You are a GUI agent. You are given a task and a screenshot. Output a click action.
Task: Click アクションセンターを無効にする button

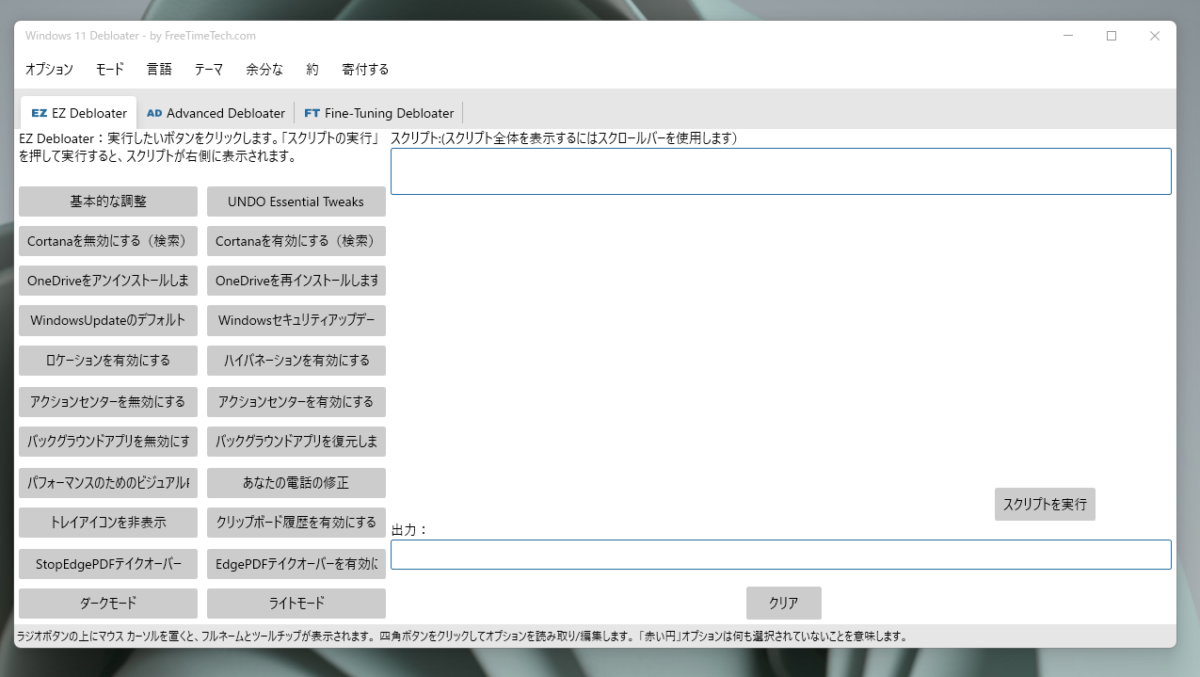108,402
